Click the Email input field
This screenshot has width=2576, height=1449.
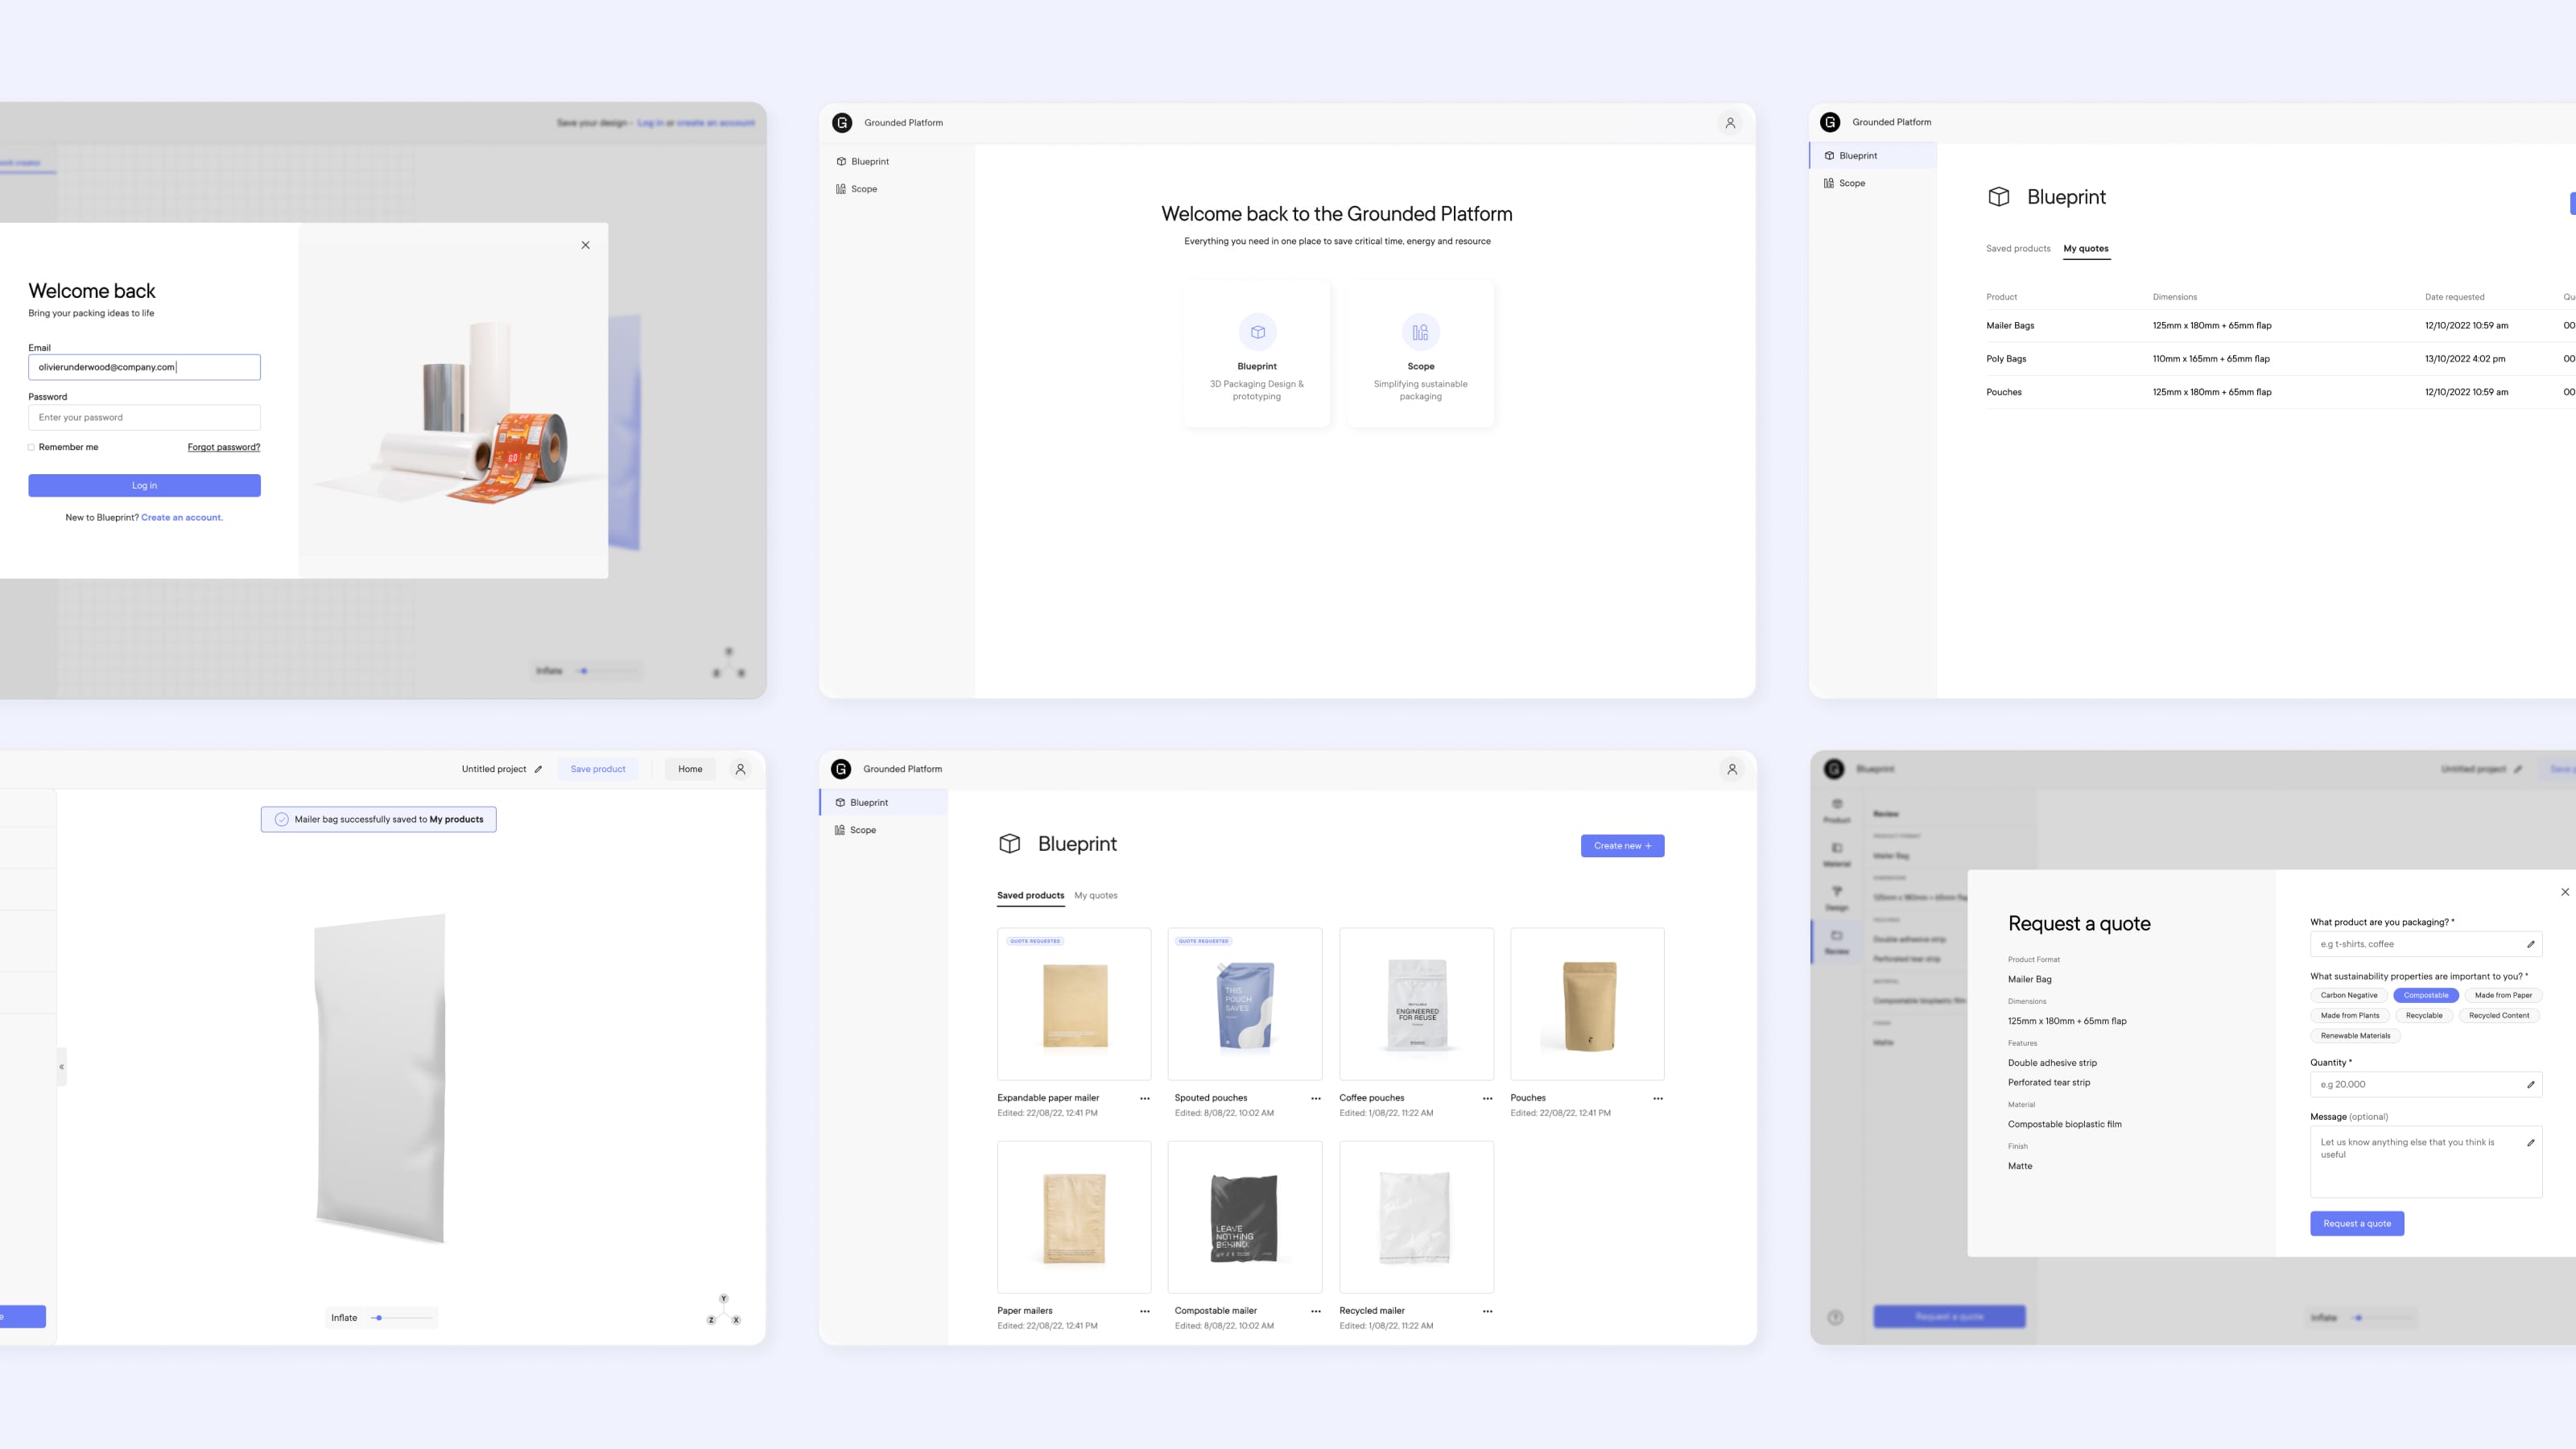tap(144, 367)
